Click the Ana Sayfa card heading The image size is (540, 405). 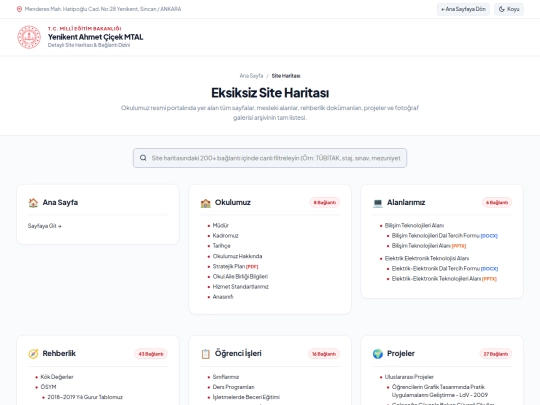[60, 202]
